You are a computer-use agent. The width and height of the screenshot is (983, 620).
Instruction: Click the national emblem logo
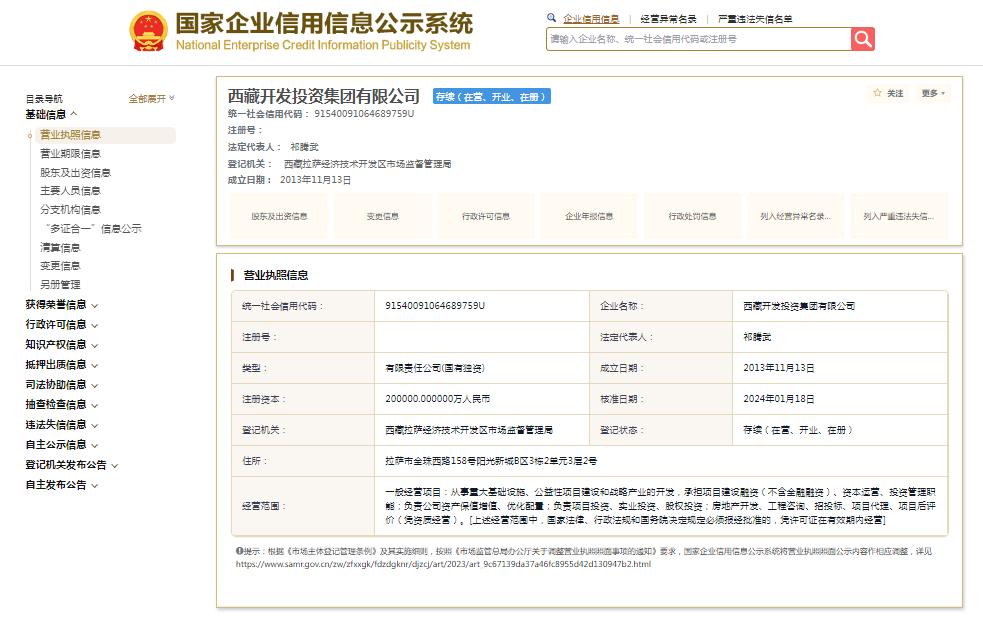click(148, 32)
